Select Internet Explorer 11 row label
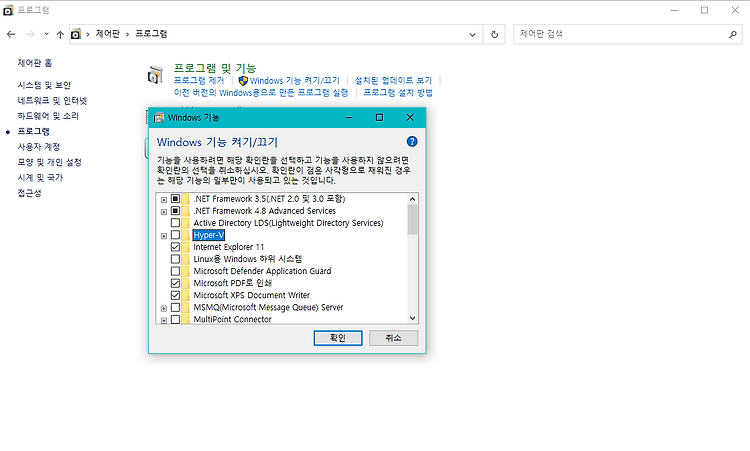This screenshot has height=451, width=750. (x=229, y=247)
